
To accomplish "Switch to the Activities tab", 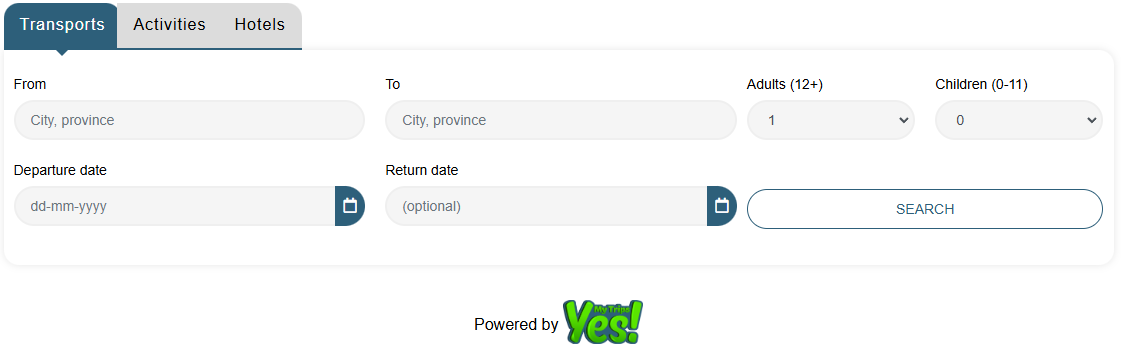I will point(169,25).
